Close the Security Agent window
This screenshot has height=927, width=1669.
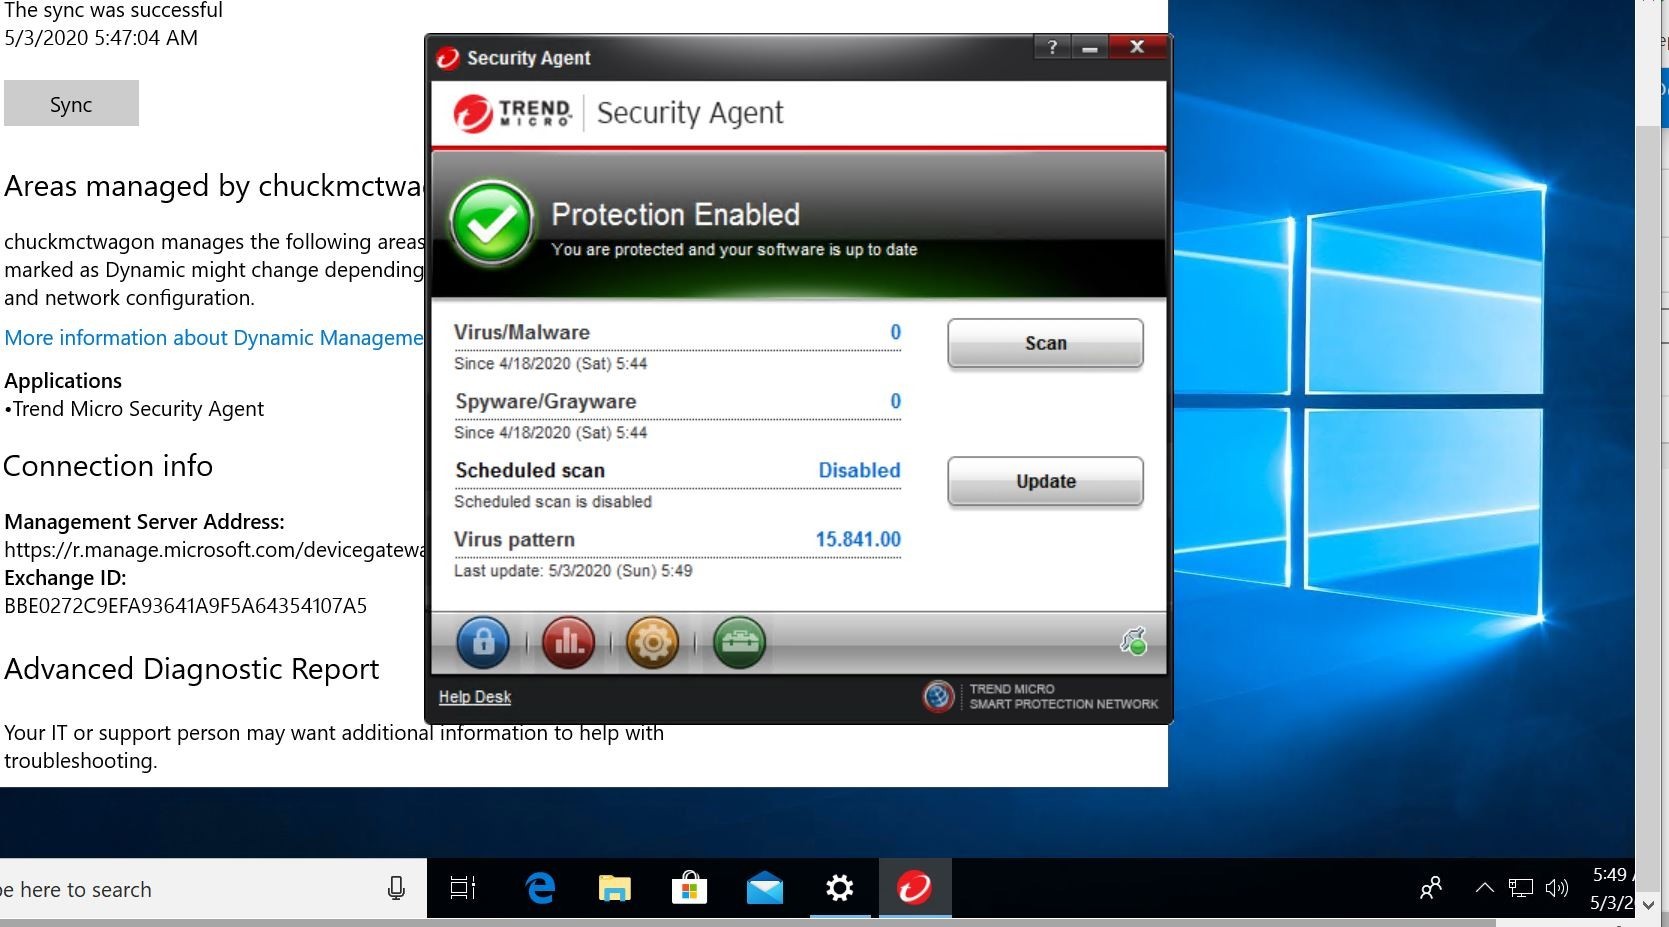pyautogui.click(x=1137, y=47)
